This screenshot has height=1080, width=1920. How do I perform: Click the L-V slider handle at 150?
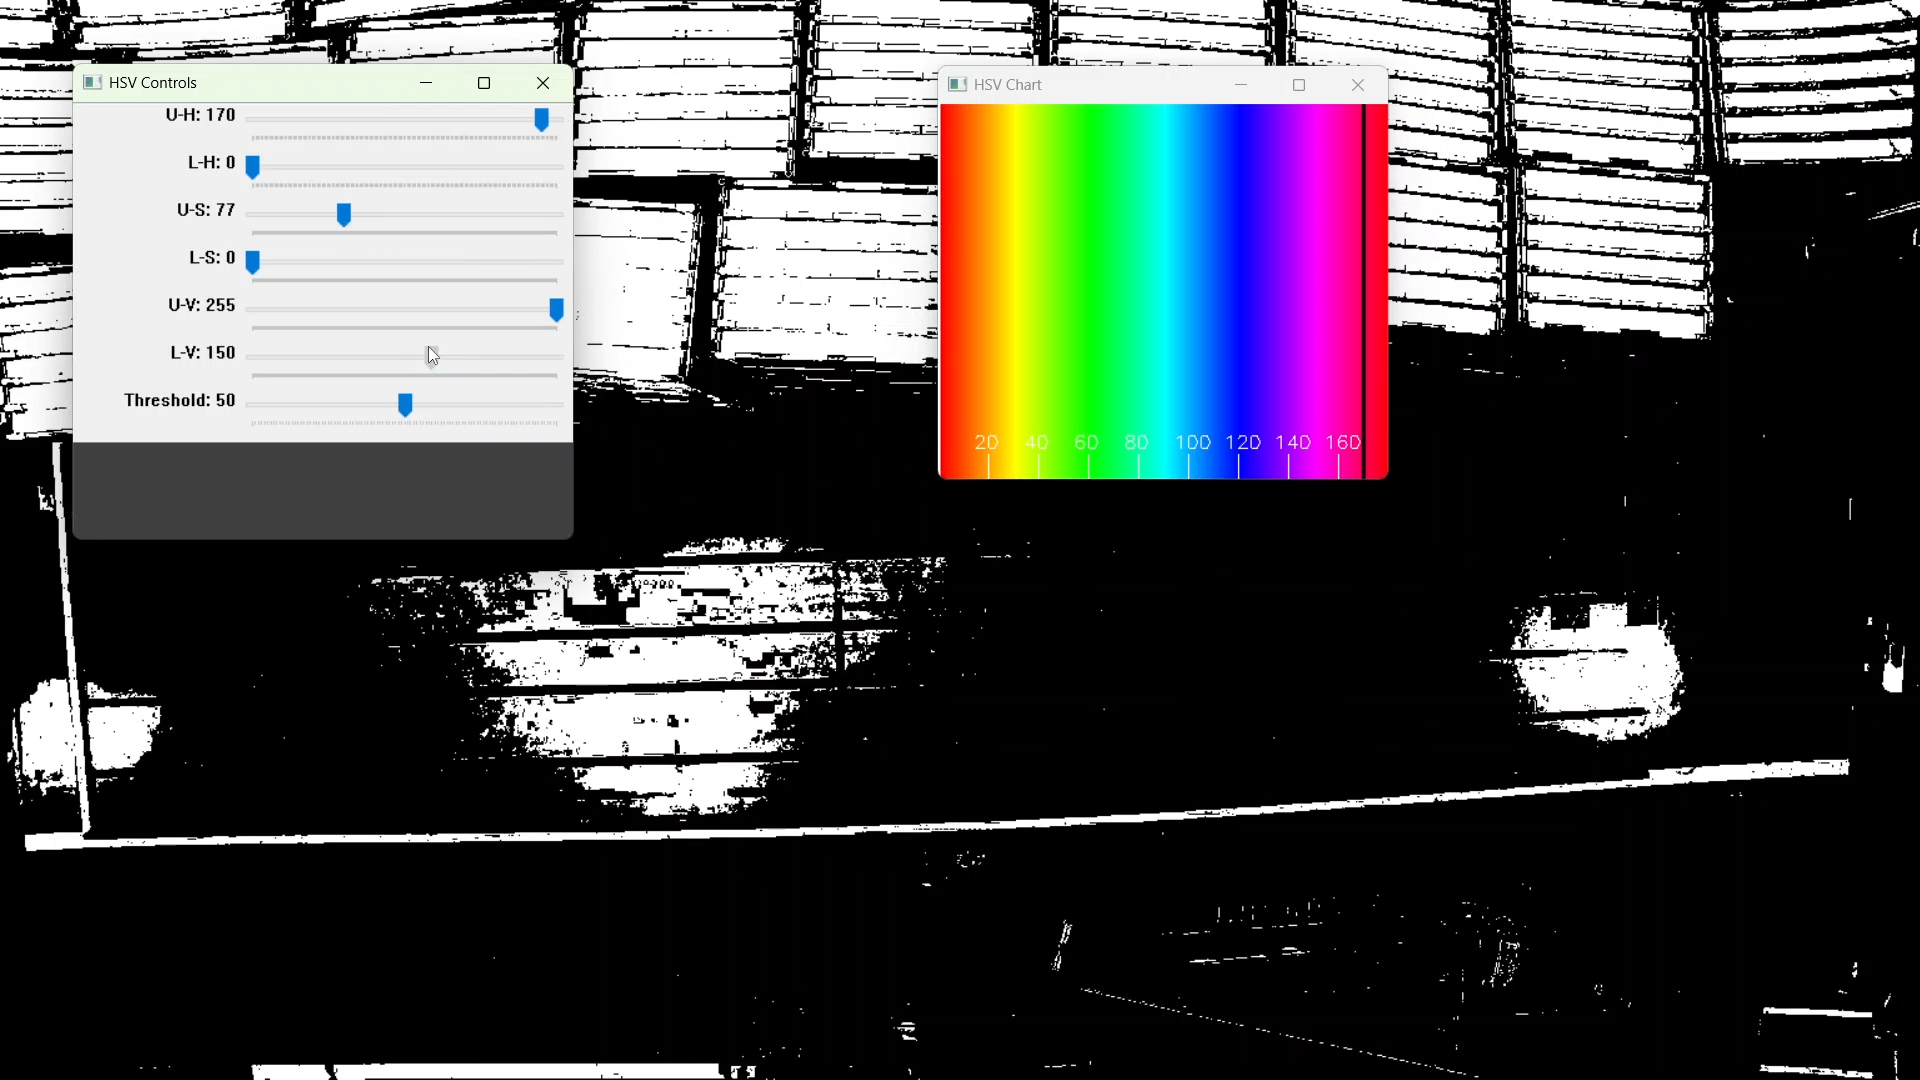click(432, 357)
